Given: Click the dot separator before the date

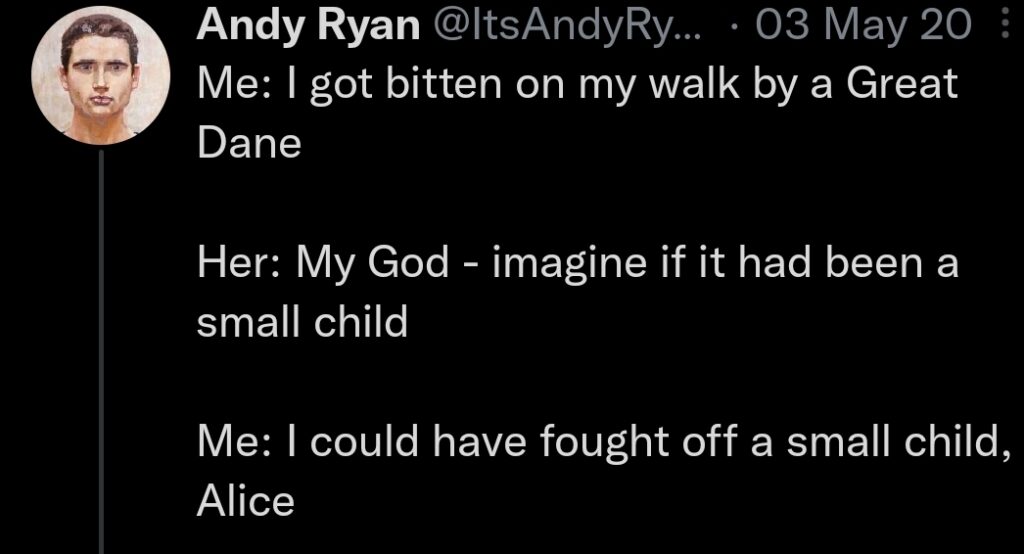Looking at the screenshot, I should (735, 27).
